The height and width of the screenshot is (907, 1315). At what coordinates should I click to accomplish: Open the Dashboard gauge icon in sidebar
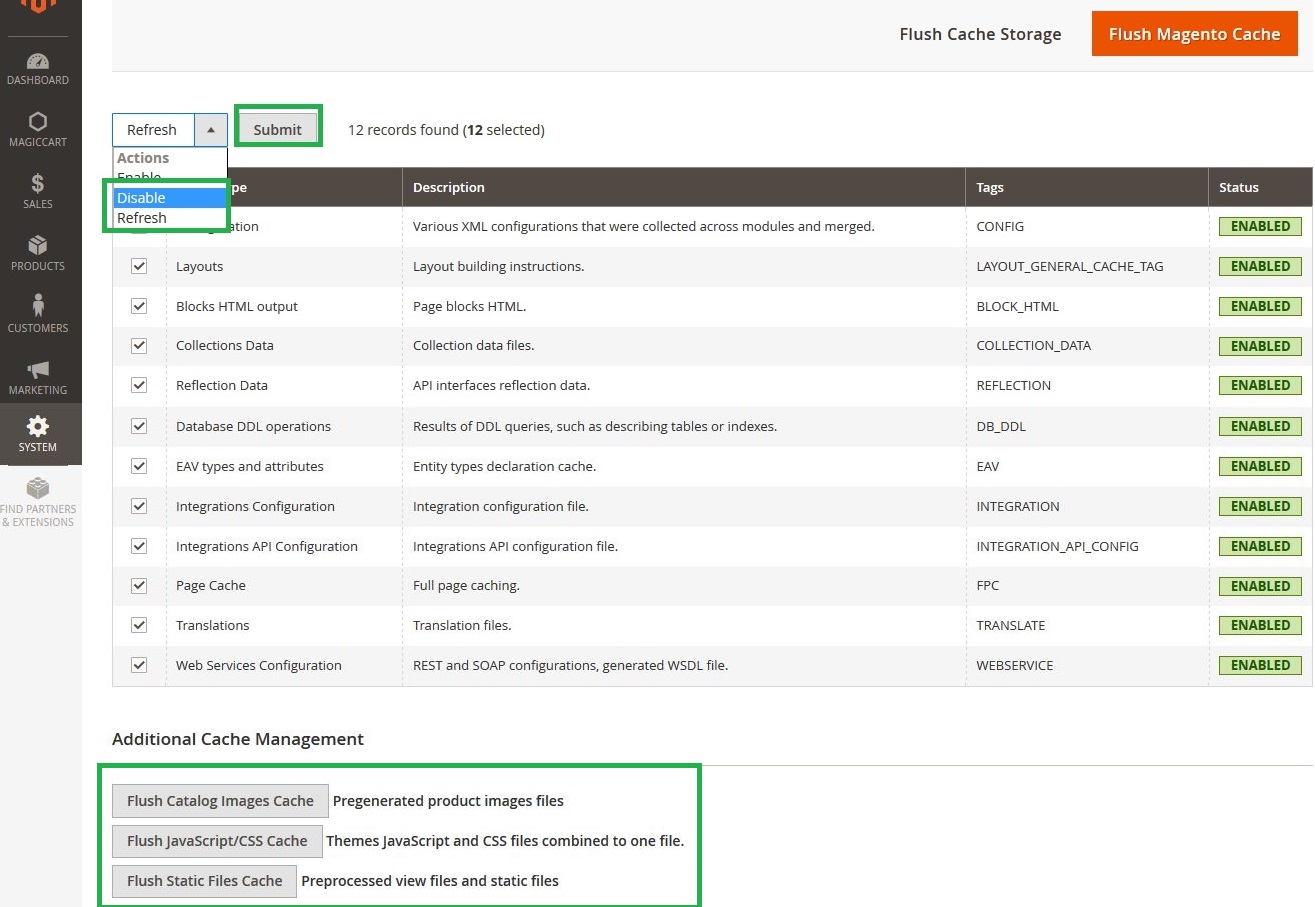tap(38, 62)
